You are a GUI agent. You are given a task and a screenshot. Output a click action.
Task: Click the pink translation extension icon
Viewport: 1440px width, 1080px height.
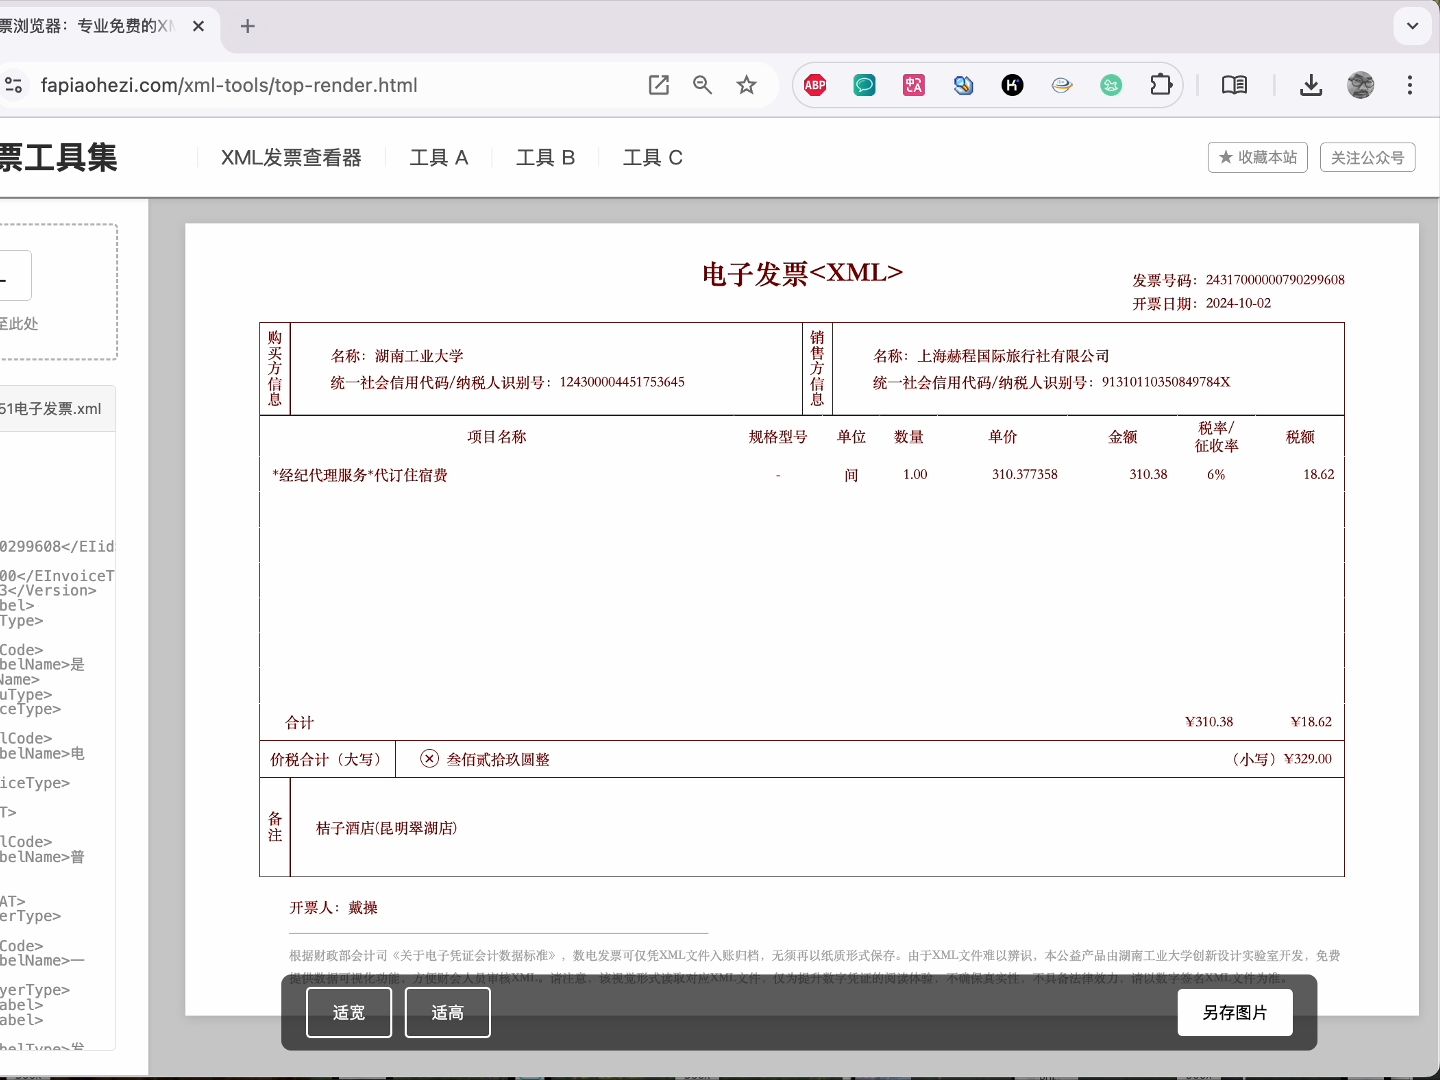pos(913,85)
